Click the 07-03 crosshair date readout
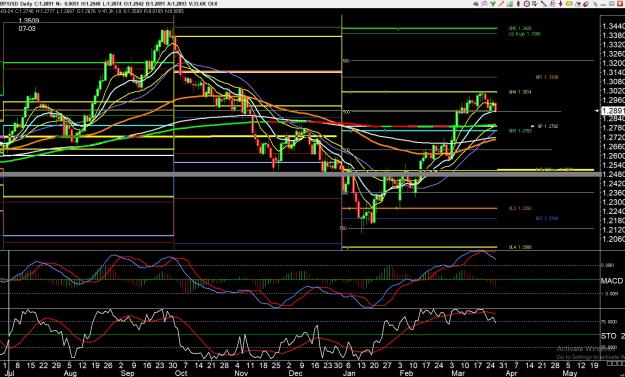The image size is (625, 377). coord(27,29)
